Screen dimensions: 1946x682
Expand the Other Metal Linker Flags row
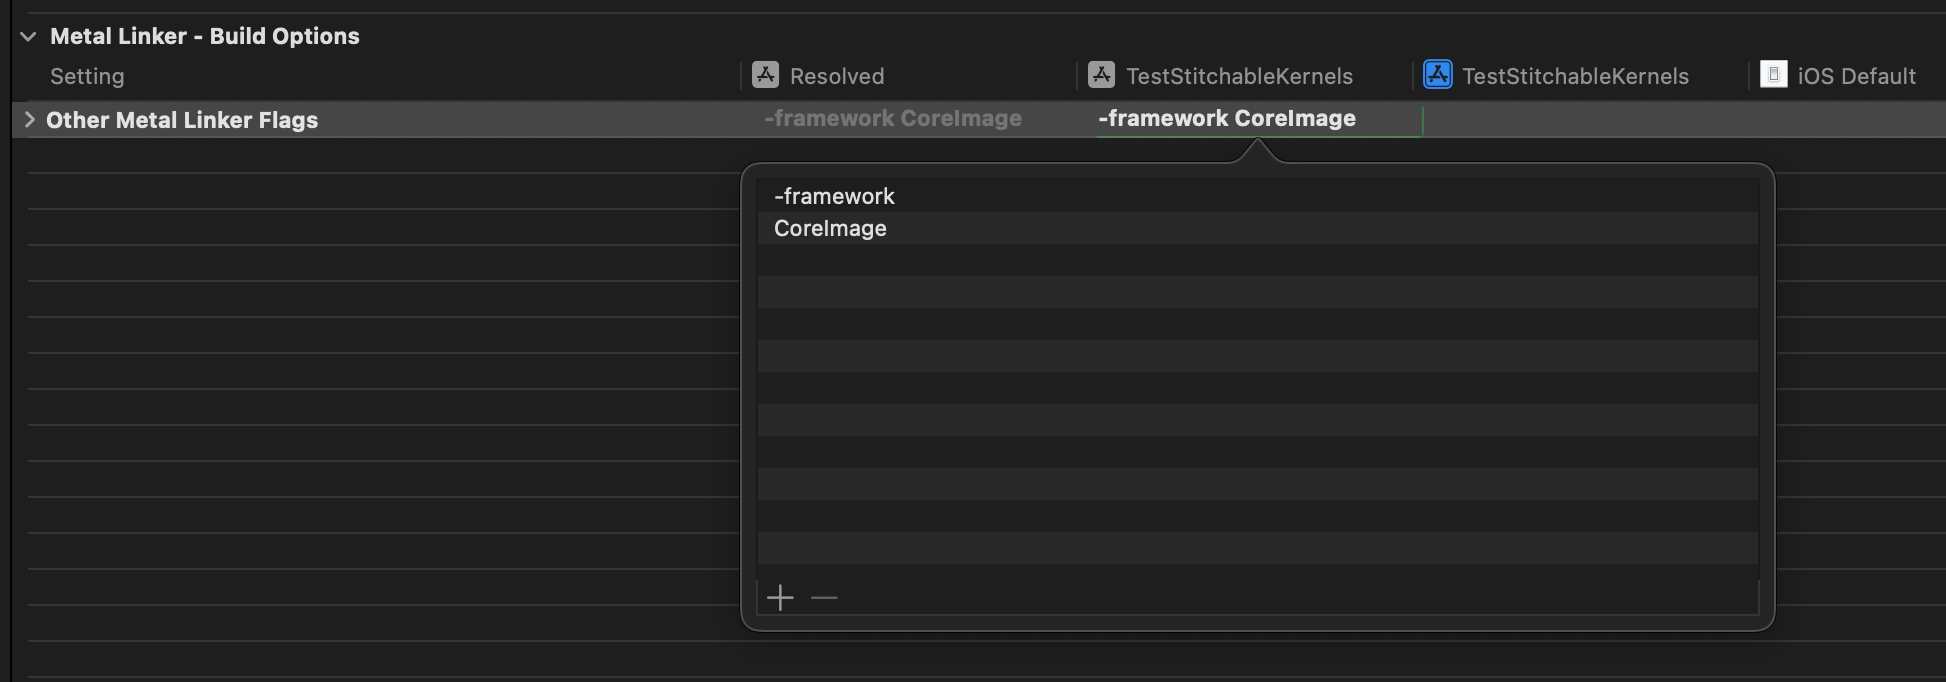[x=29, y=120]
